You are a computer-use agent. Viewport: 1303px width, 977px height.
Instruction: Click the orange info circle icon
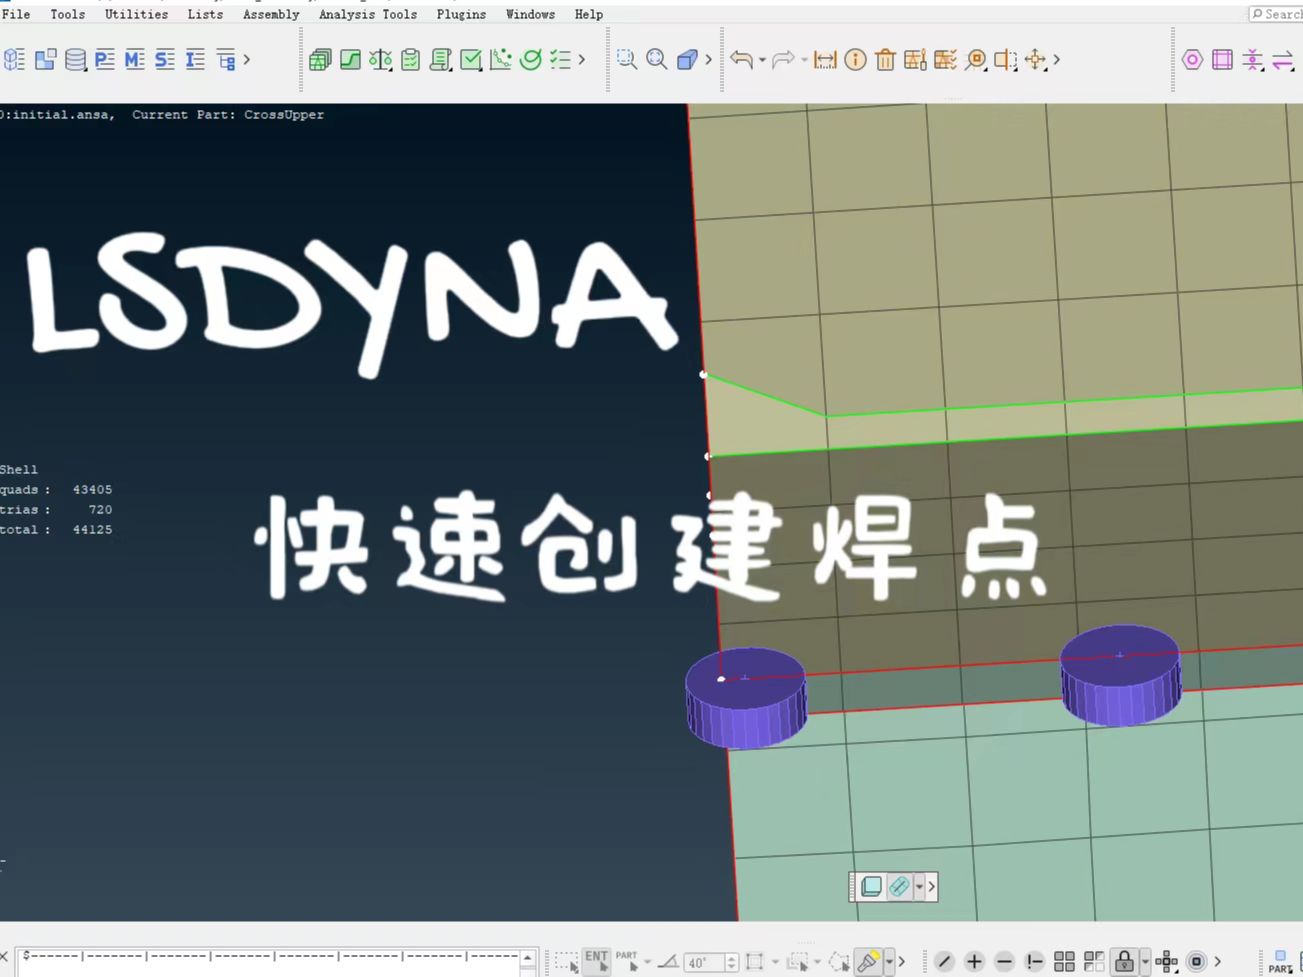[x=855, y=60]
